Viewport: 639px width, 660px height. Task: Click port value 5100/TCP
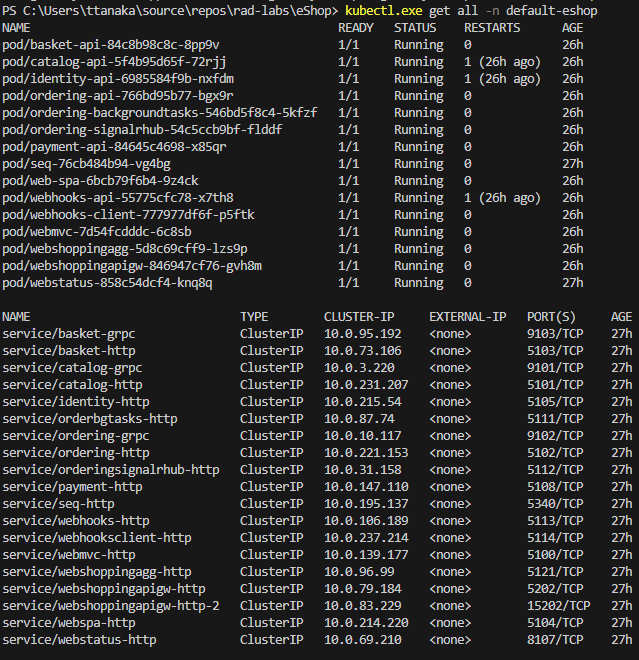coord(555,555)
